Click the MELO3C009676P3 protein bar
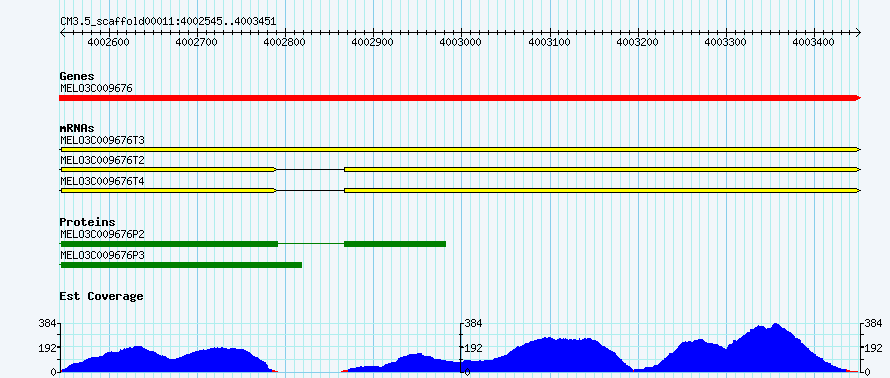The image size is (890, 378). pos(181,265)
